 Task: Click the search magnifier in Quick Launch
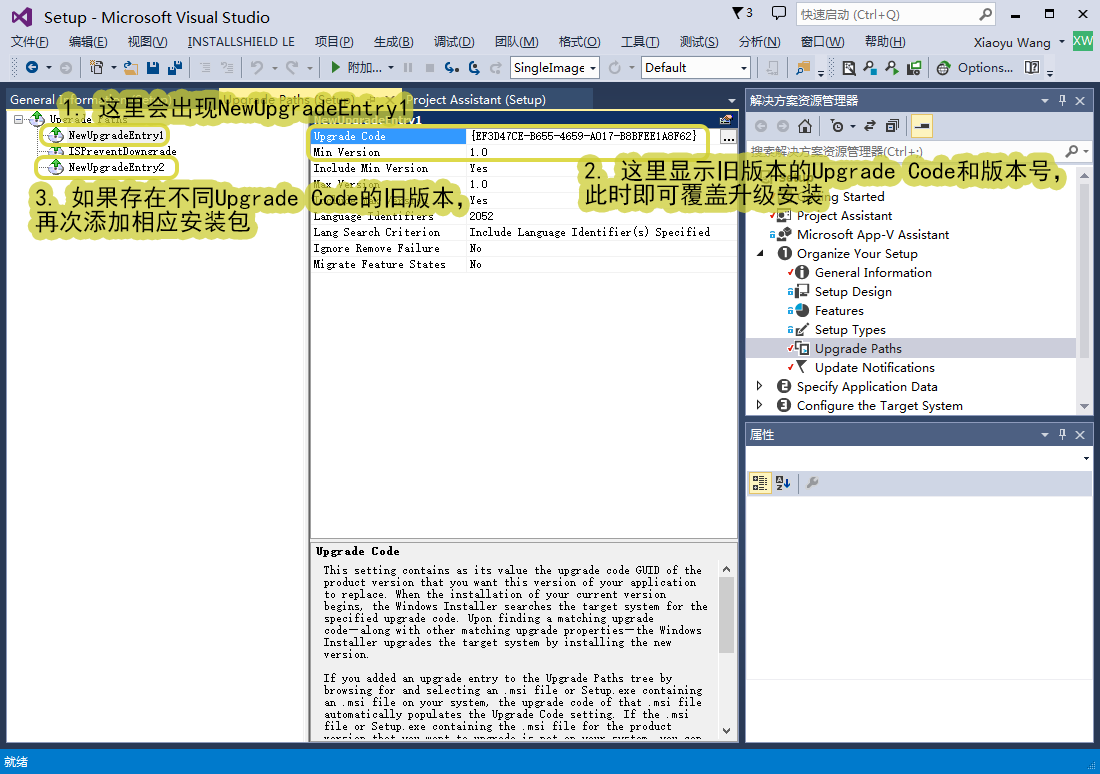click(986, 14)
